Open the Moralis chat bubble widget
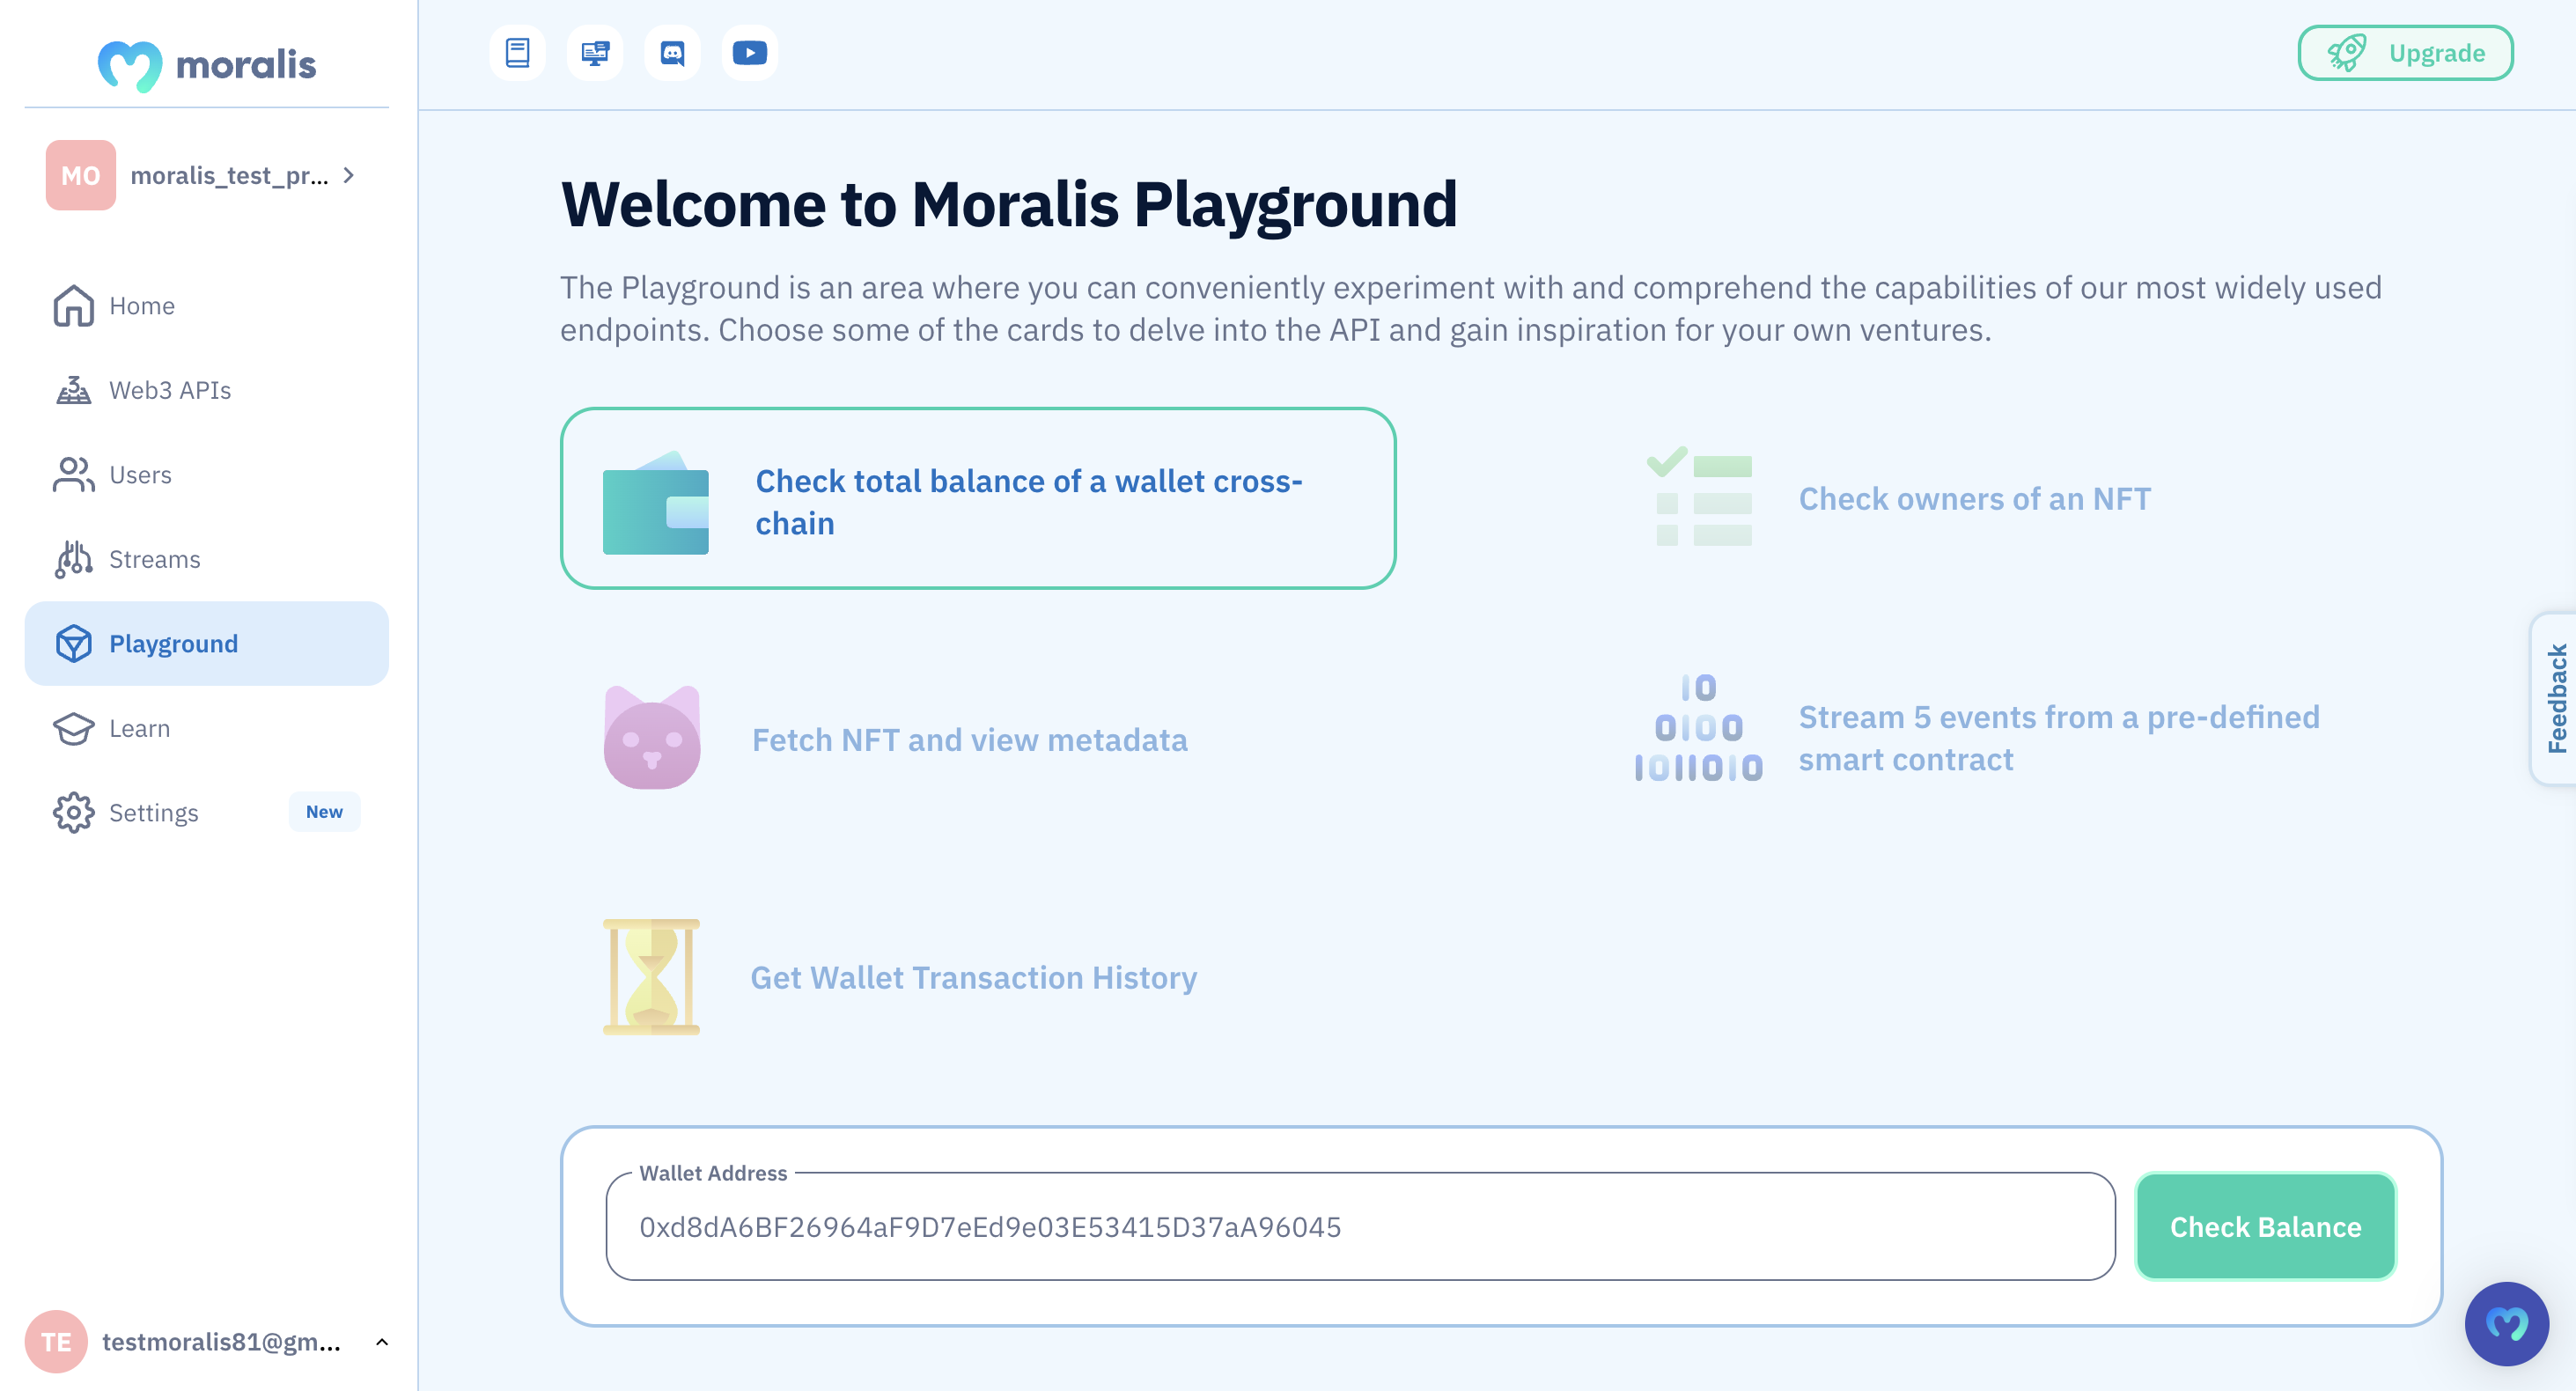The width and height of the screenshot is (2576, 1391). click(2506, 1324)
